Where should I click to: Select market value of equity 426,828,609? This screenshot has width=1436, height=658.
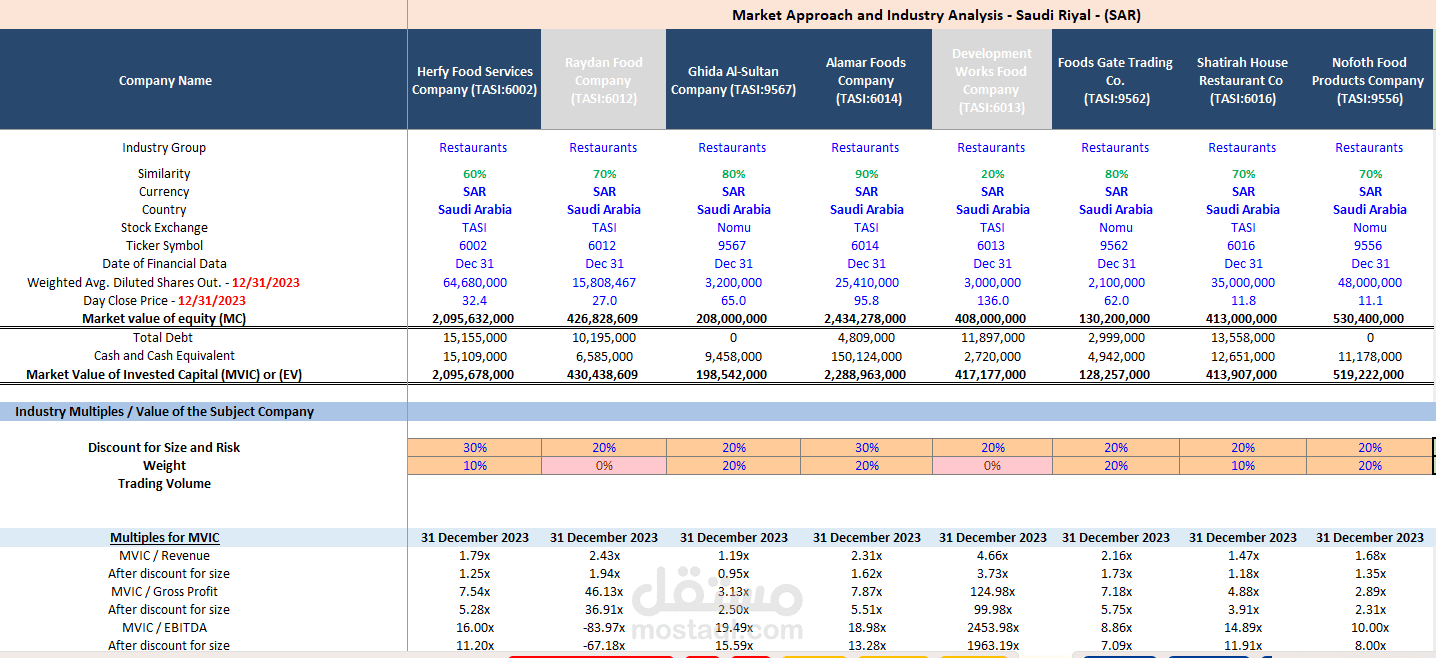[603, 319]
